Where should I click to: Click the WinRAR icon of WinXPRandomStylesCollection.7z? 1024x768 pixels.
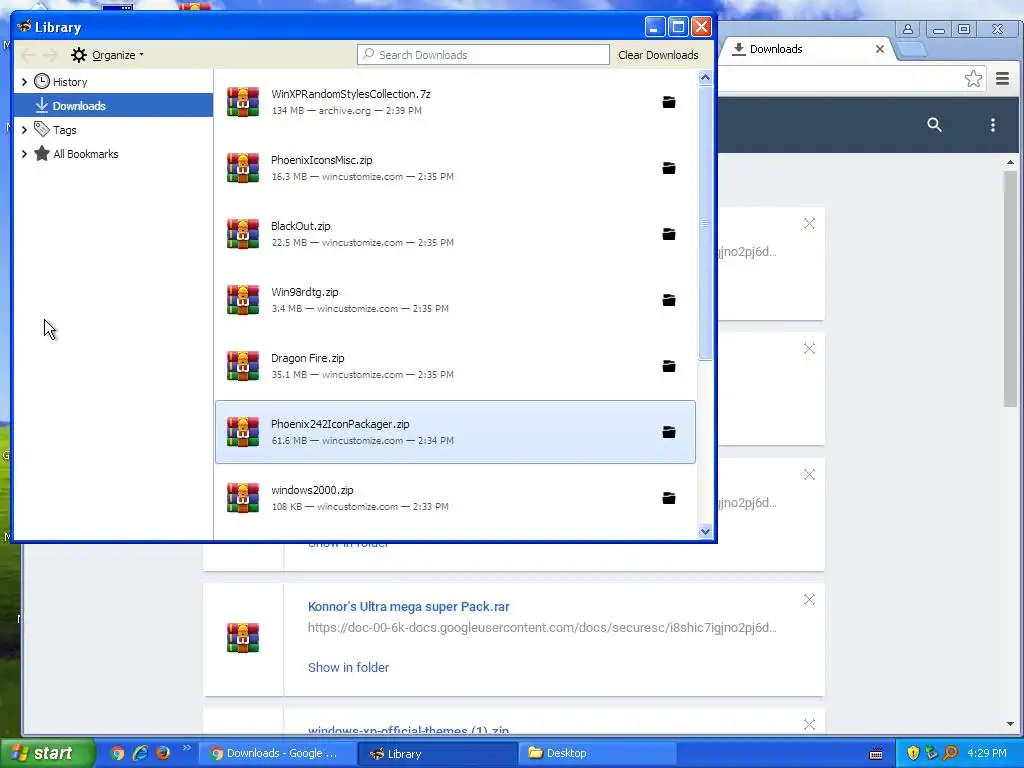tap(243, 102)
